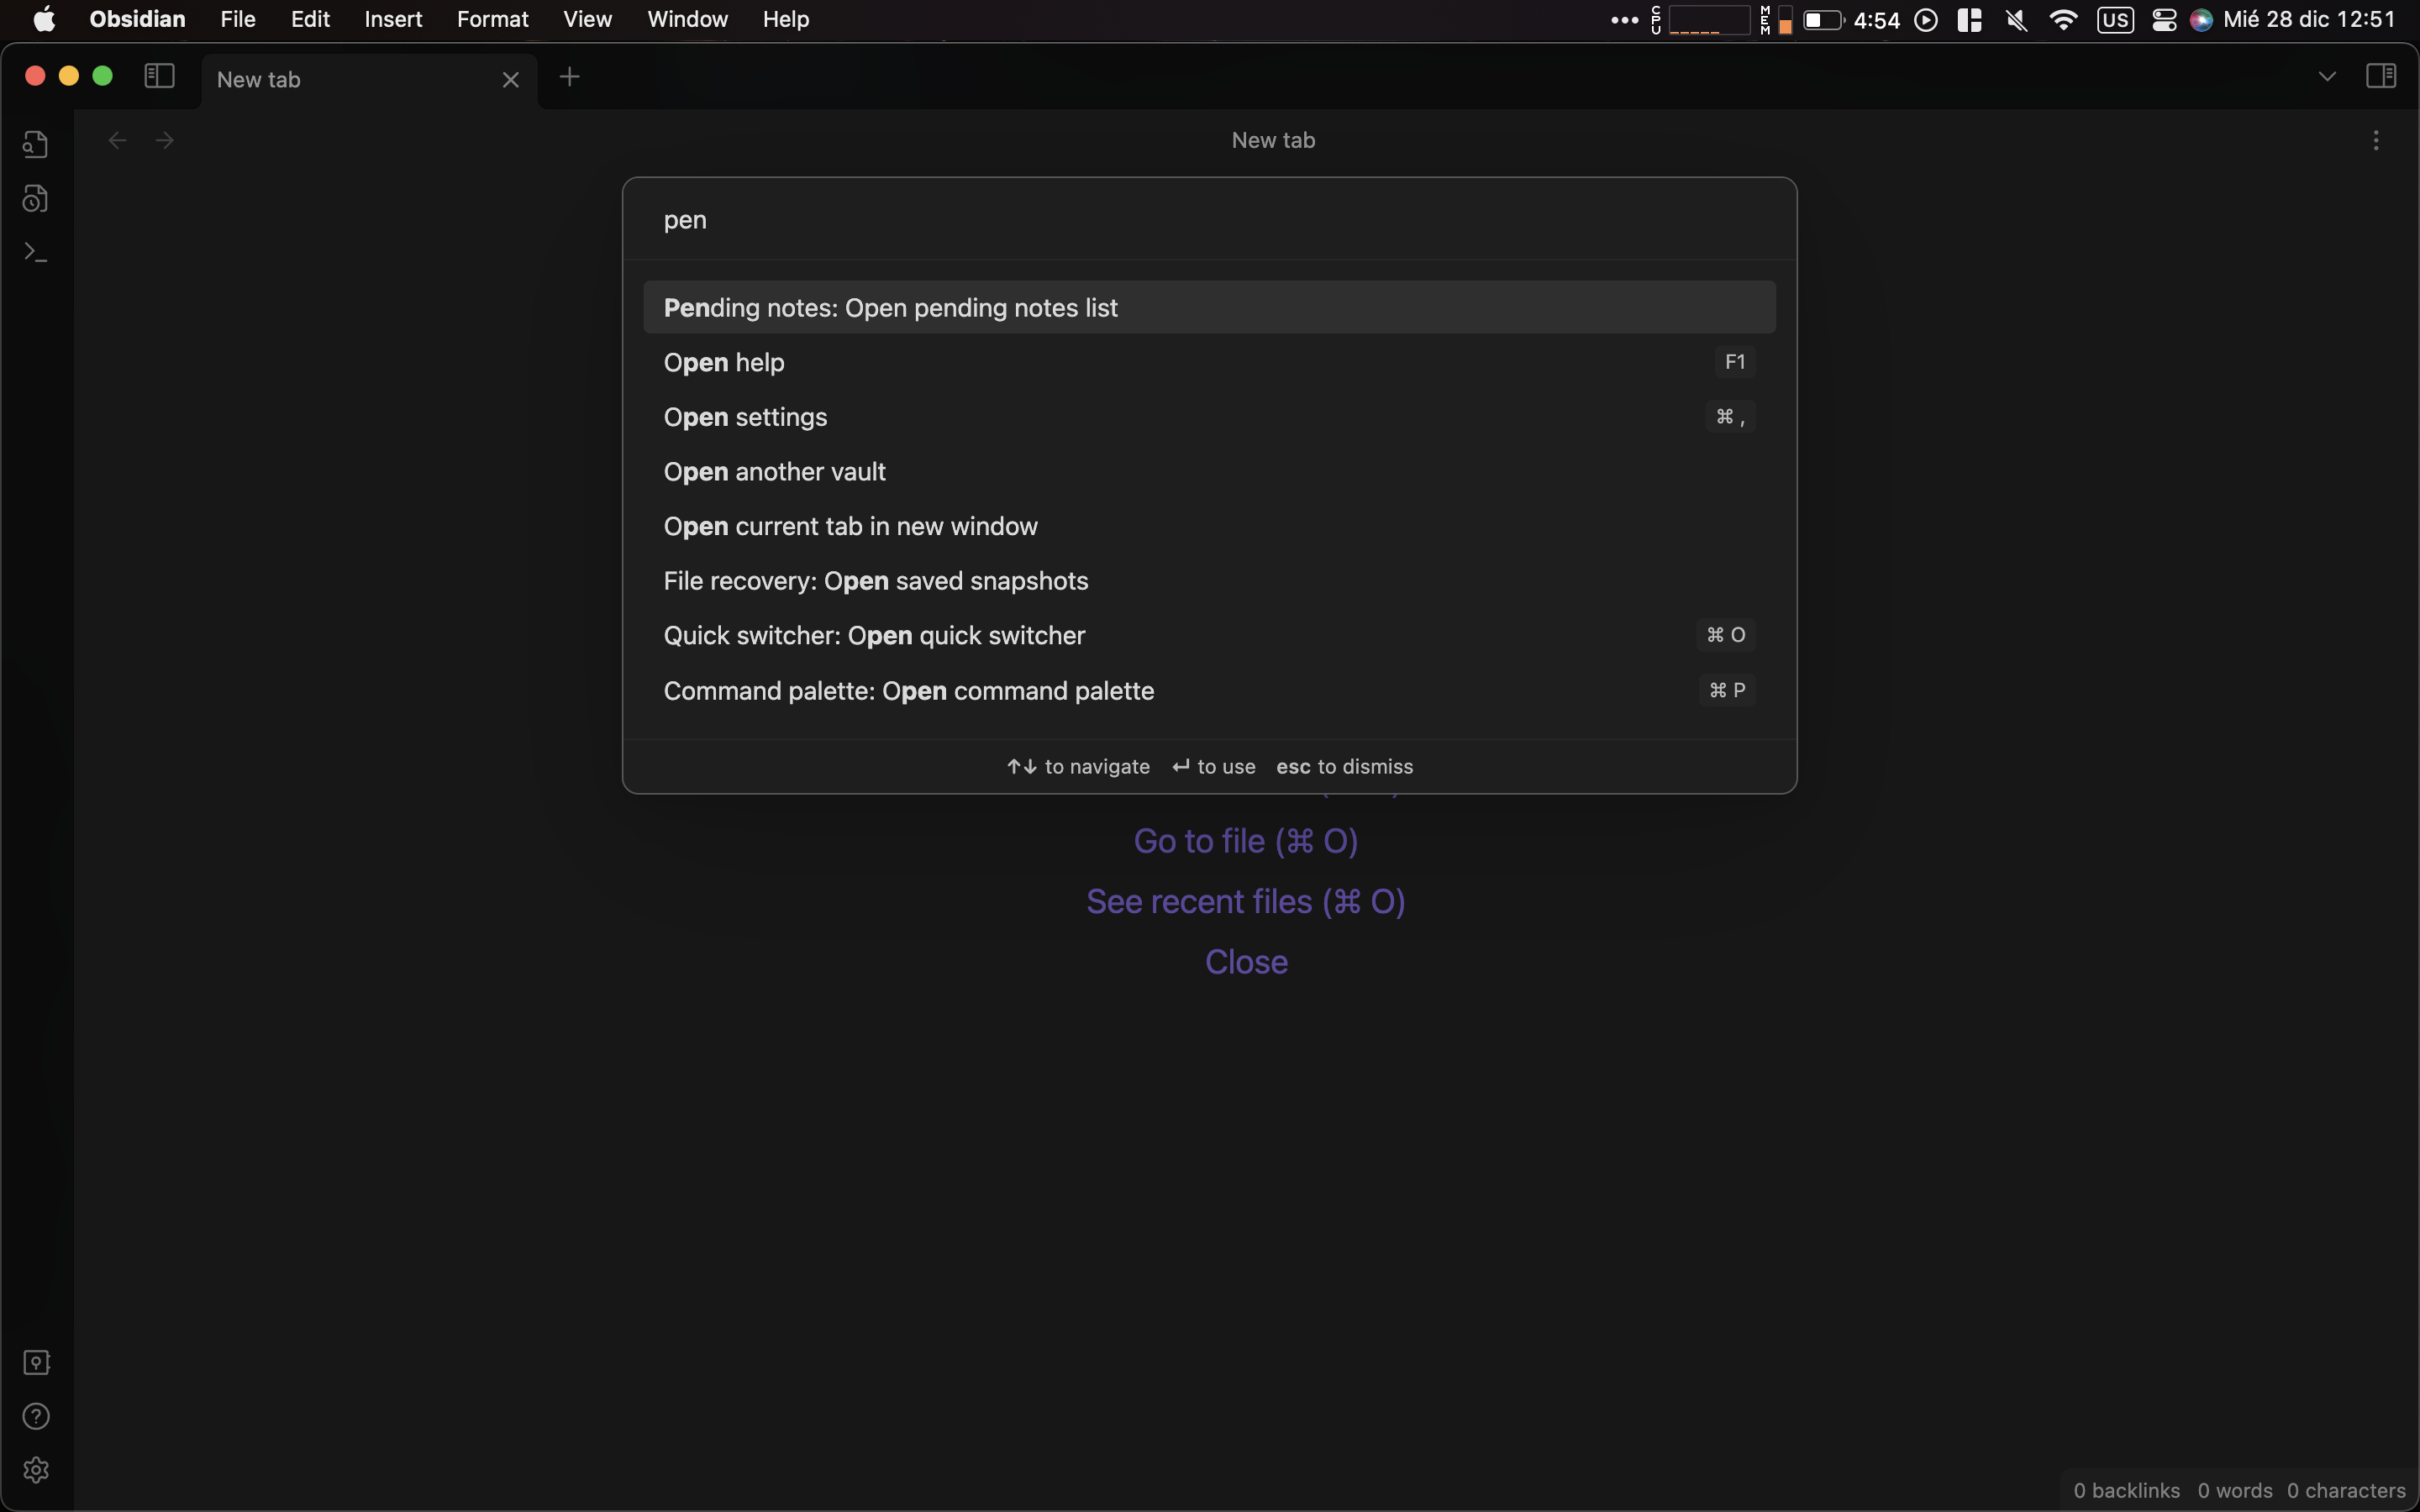
Task: Expand hidden menu bar items ellipsis
Action: [x=1624, y=20]
